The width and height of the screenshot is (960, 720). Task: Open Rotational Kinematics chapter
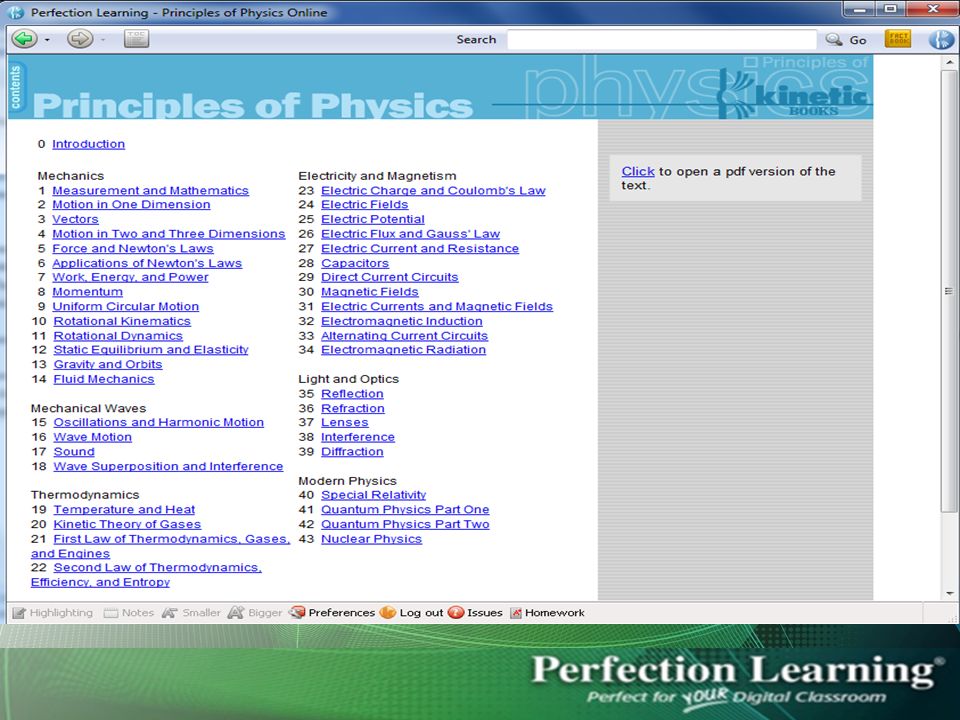122,321
